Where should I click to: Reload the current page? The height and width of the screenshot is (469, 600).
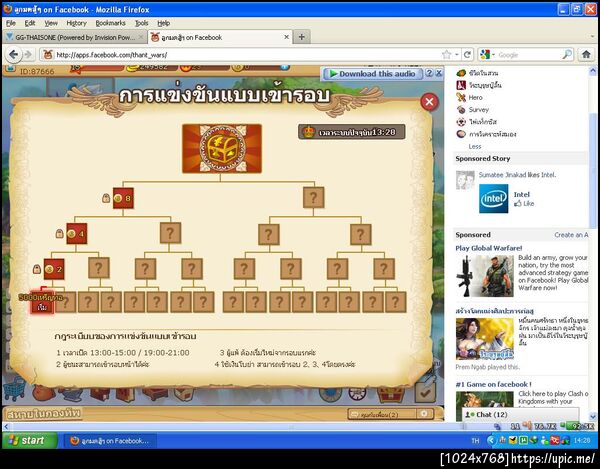[467, 55]
